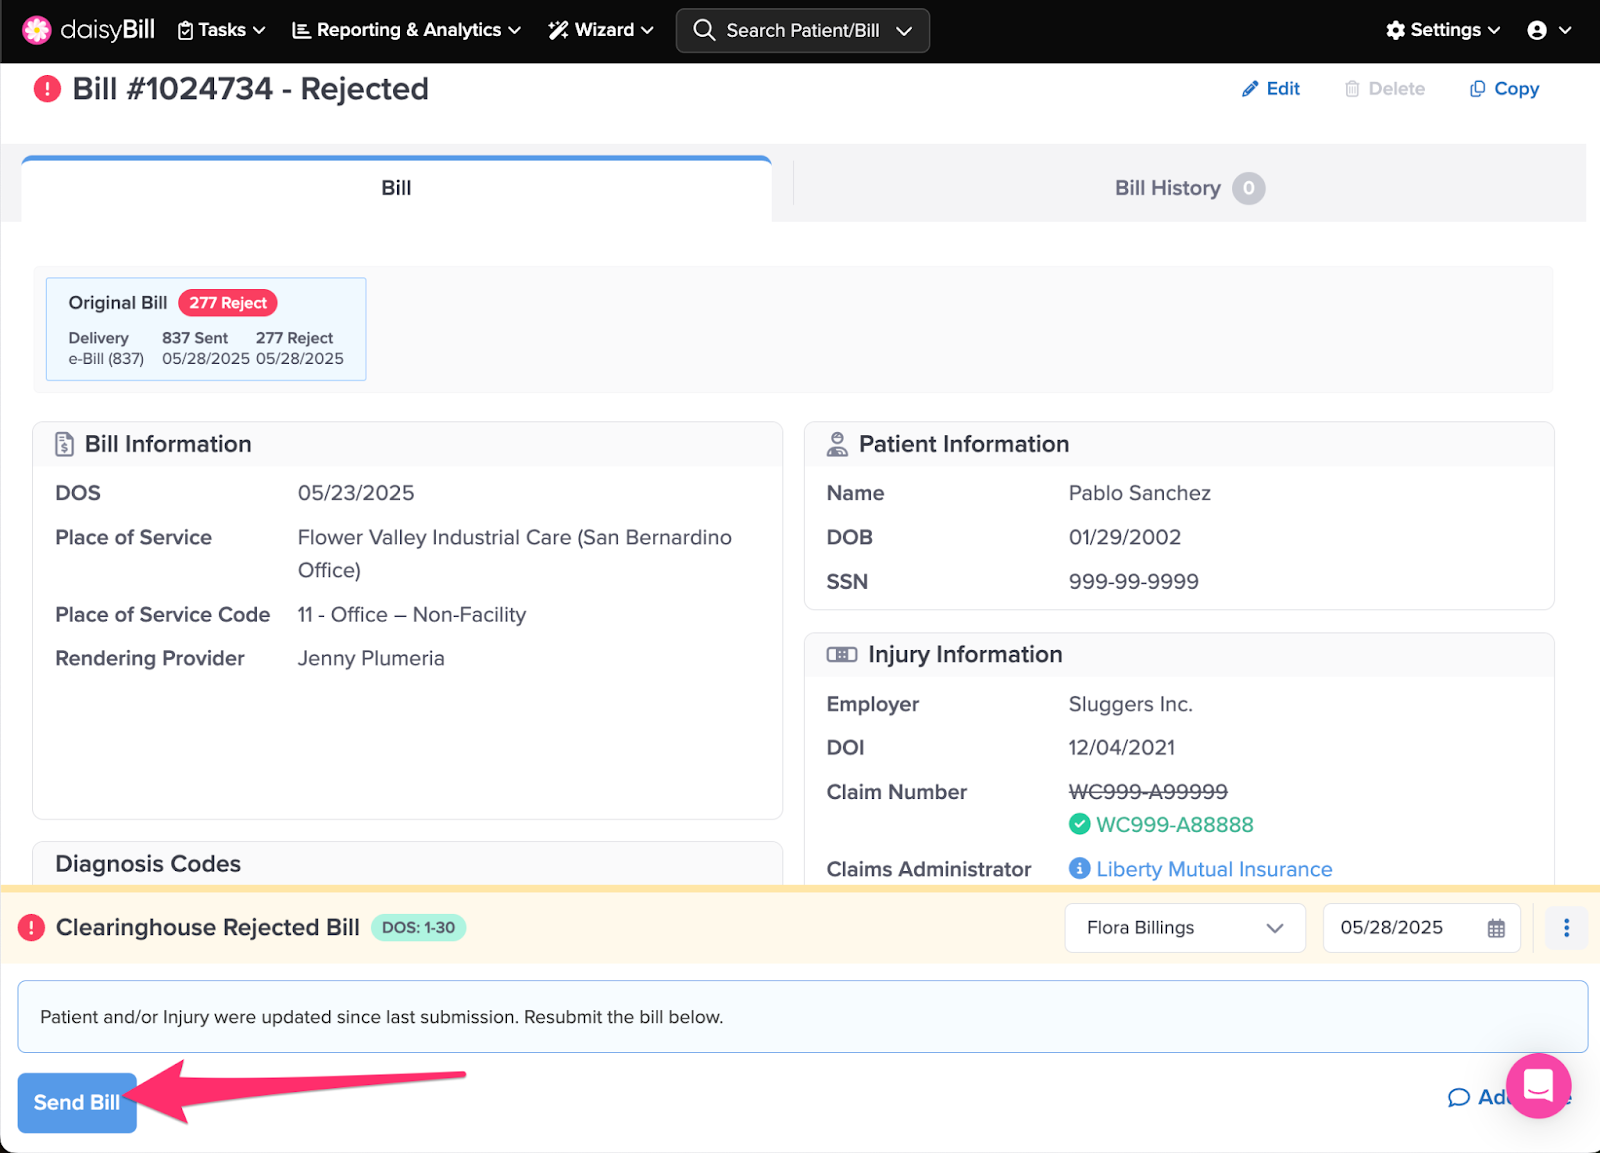Select the Bill tab

click(x=396, y=188)
